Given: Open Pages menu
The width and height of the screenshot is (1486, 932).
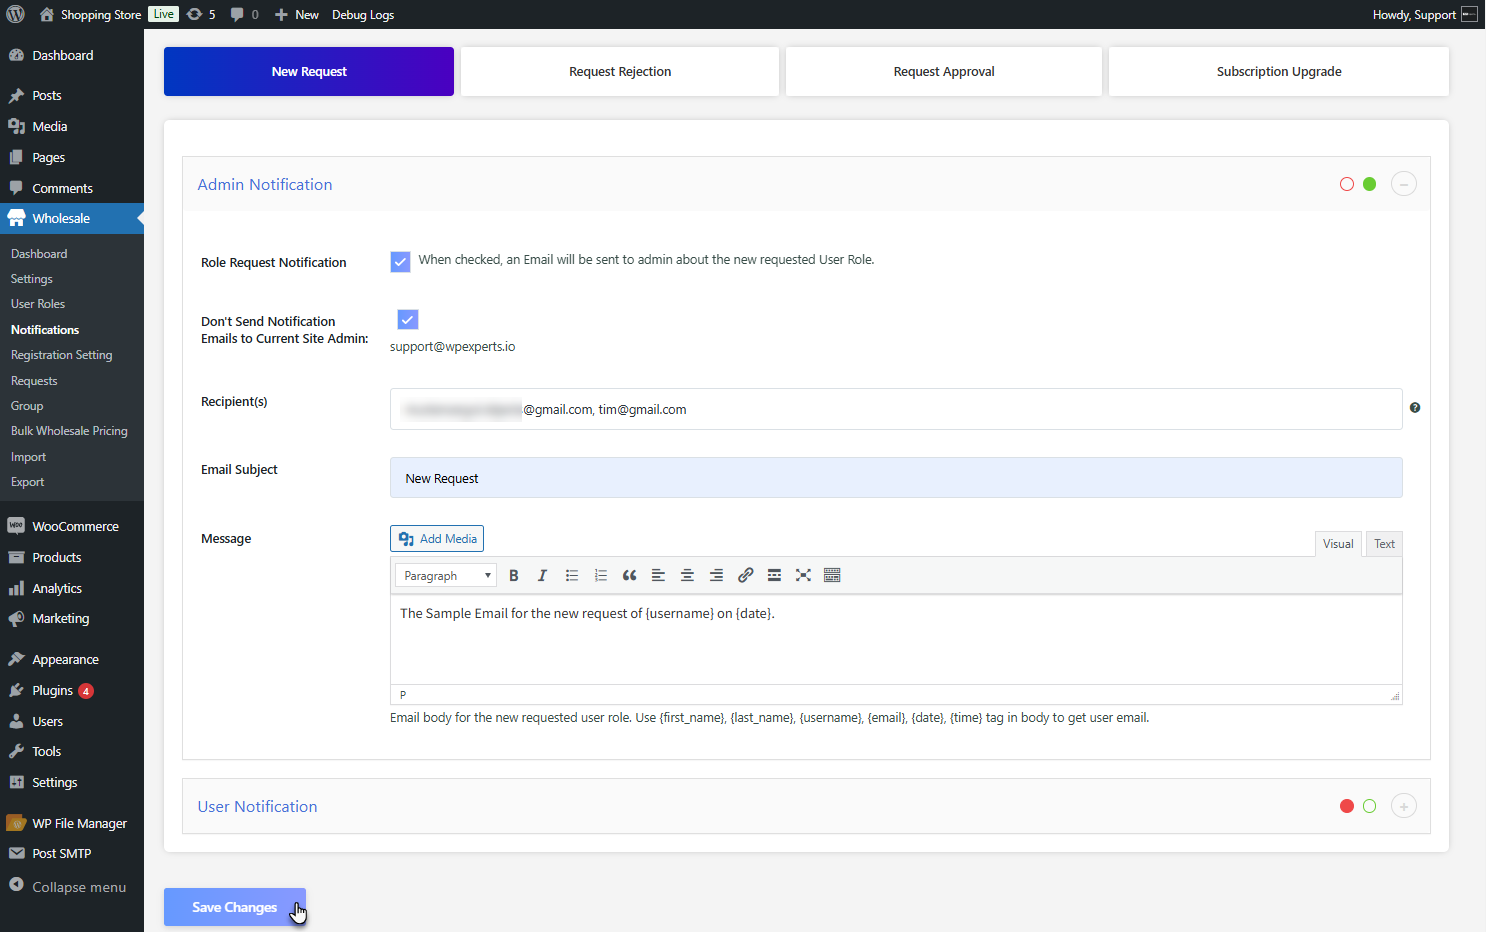Looking at the screenshot, I should [x=72, y=157].
